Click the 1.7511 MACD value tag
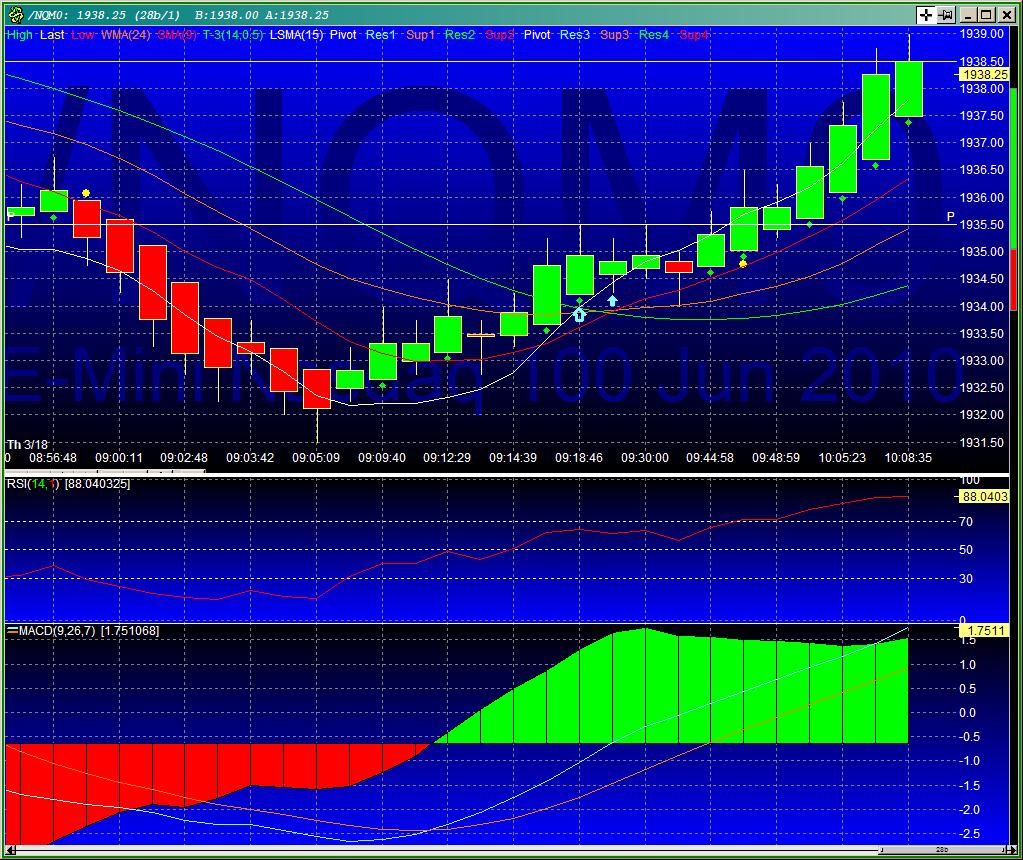Screen dimensions: 1023x860 point(984,630)
